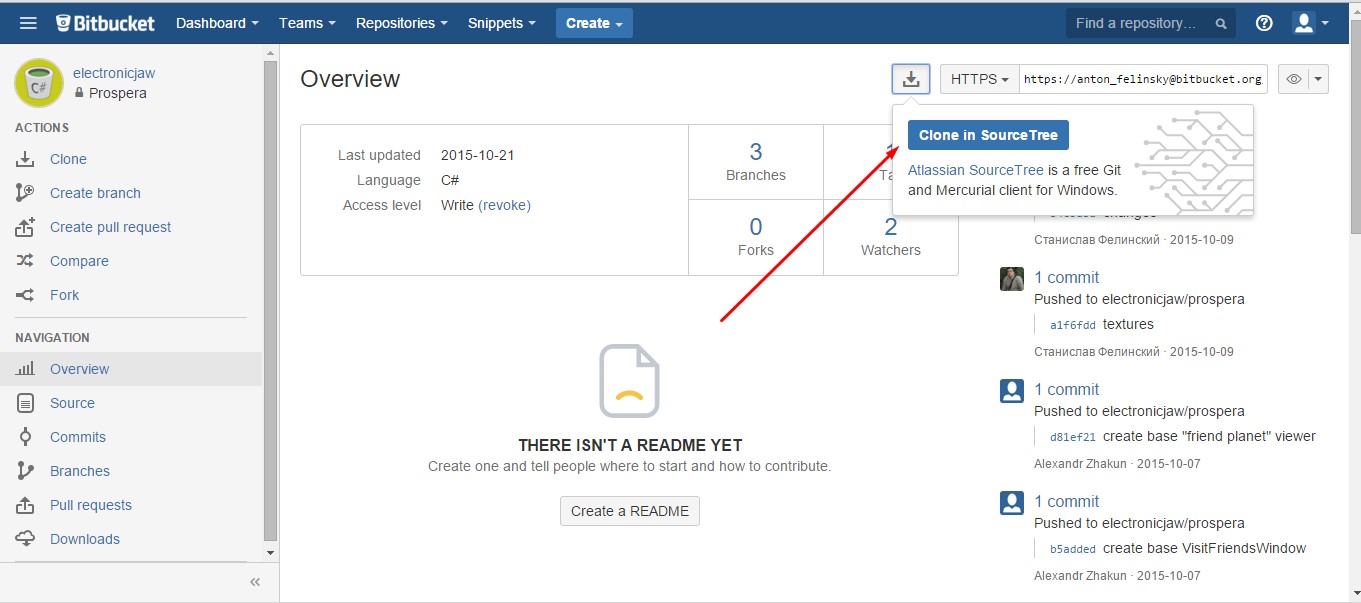Click the photo avatar beside textures commit
Viewport: 1361px width, 603px height.
point(1012,279)
